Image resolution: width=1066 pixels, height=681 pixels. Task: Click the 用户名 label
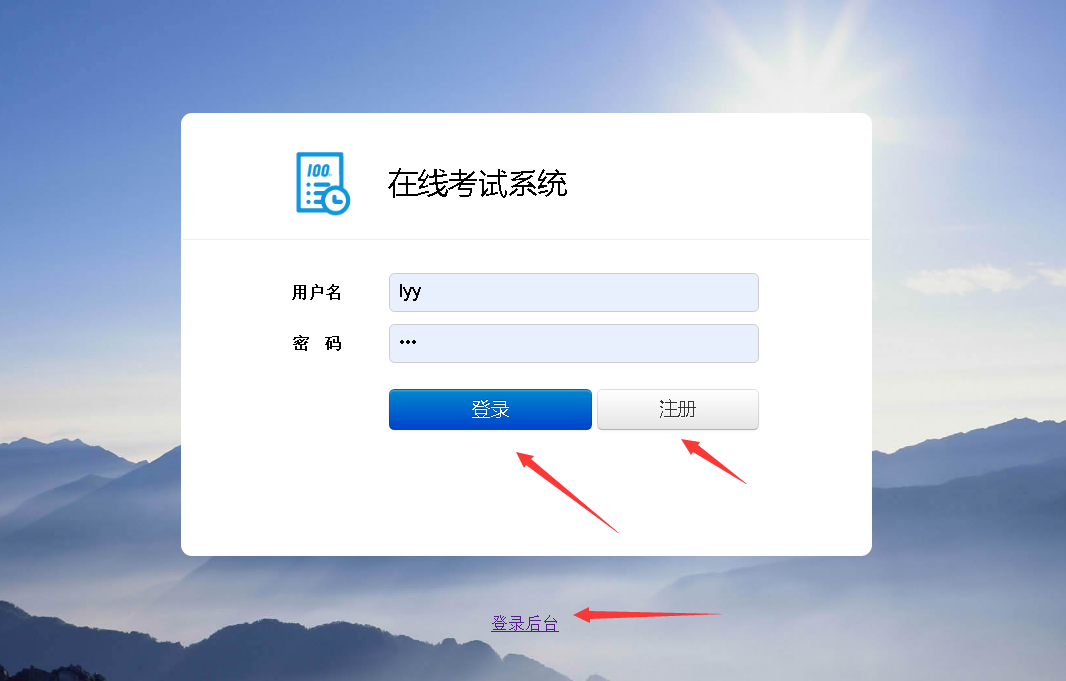point(316,292)
